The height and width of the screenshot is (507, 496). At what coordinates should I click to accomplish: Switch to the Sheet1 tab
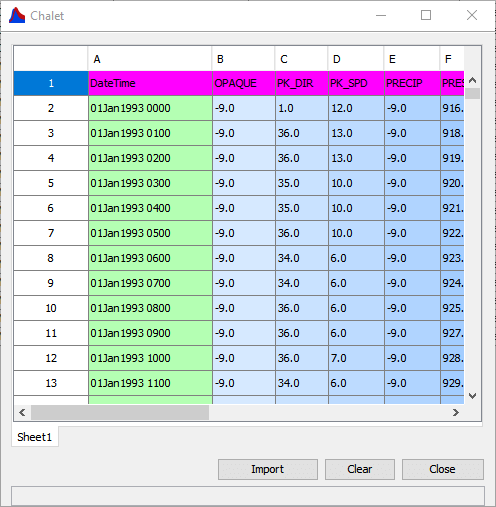point(35,437)
